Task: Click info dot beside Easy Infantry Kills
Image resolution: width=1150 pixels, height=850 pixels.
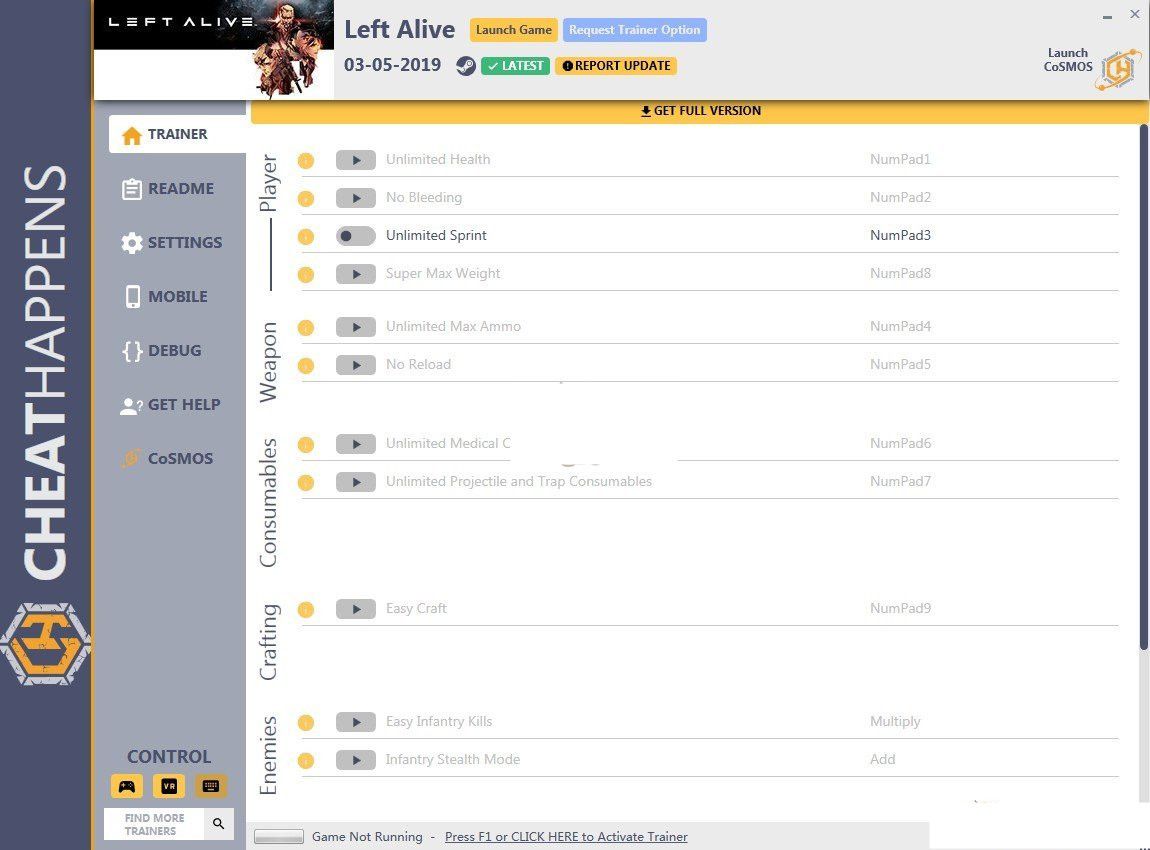Action: point(306,723)
